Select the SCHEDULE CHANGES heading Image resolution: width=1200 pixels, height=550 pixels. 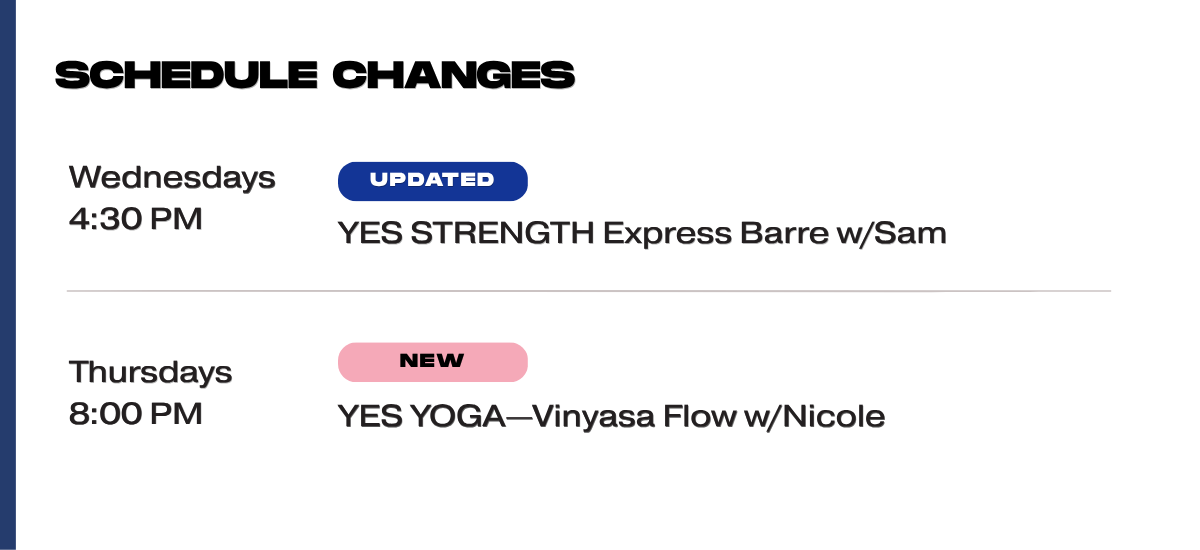(x=315, y=75)
